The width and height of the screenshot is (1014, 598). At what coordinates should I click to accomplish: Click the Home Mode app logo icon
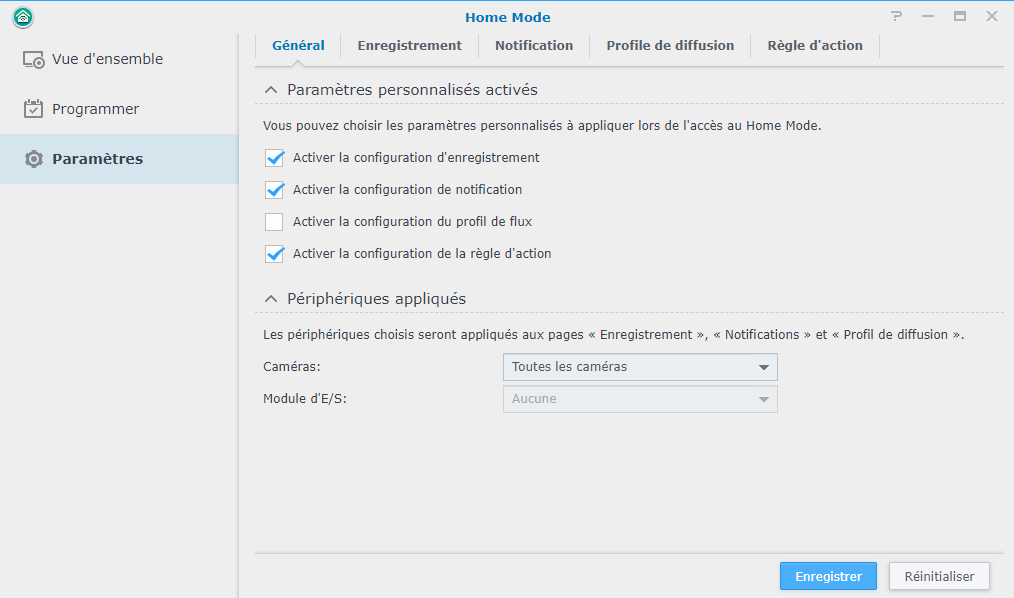pos(23,17)
